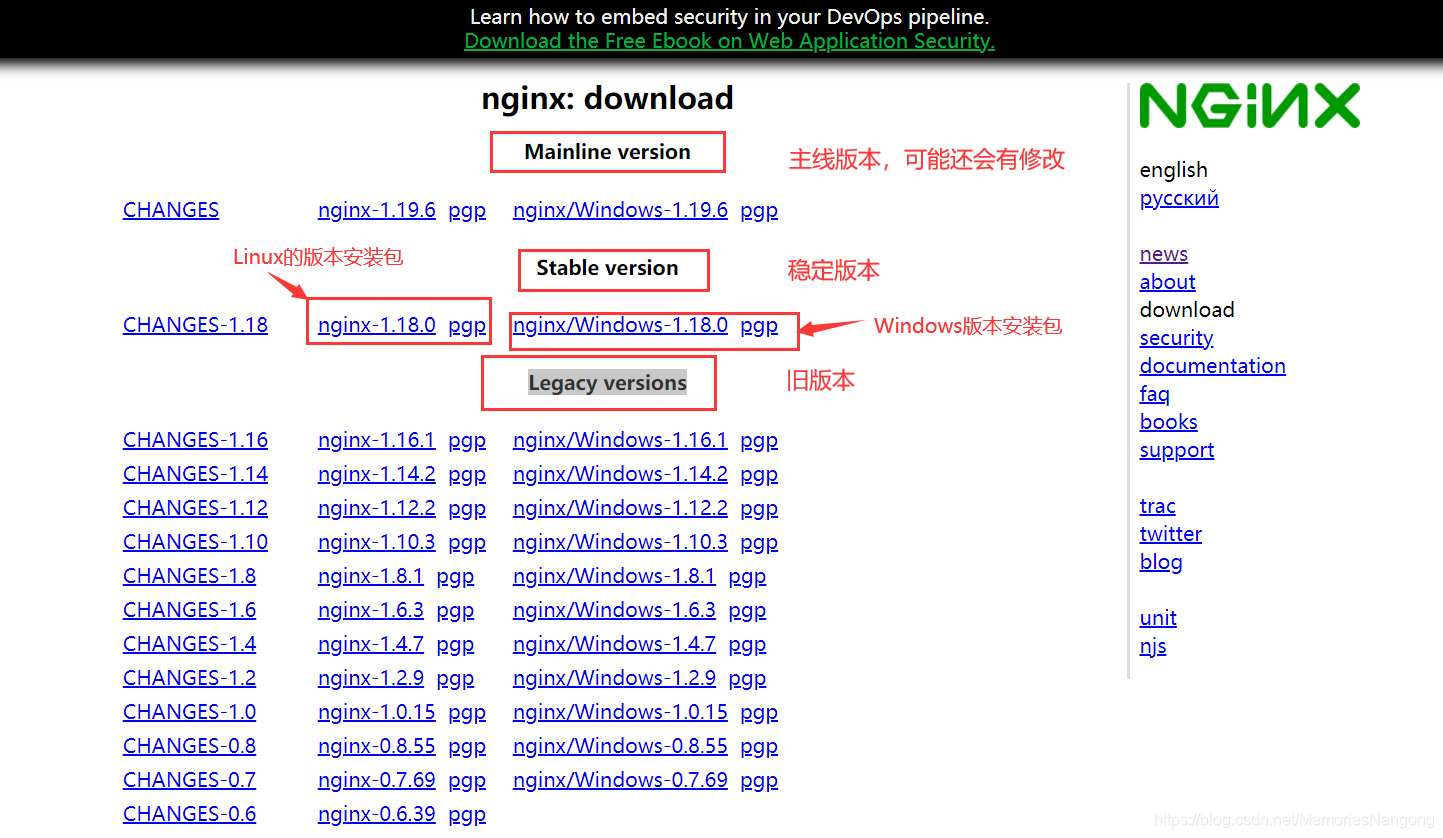This screenshot has width=1443, height=838.
Task: Open the mainline CHANGES link
Action: [x=171, y=210]
